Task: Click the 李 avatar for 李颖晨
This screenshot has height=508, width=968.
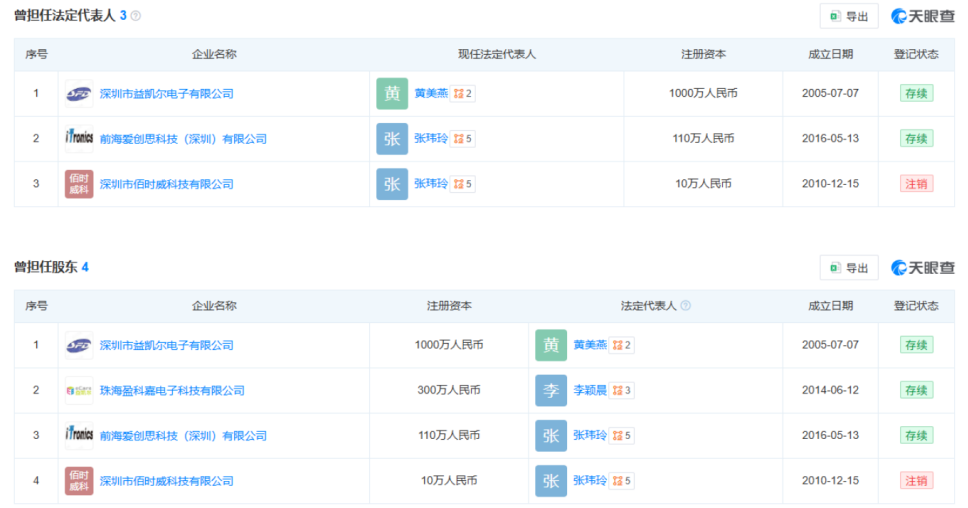Action: click(551, 390)
